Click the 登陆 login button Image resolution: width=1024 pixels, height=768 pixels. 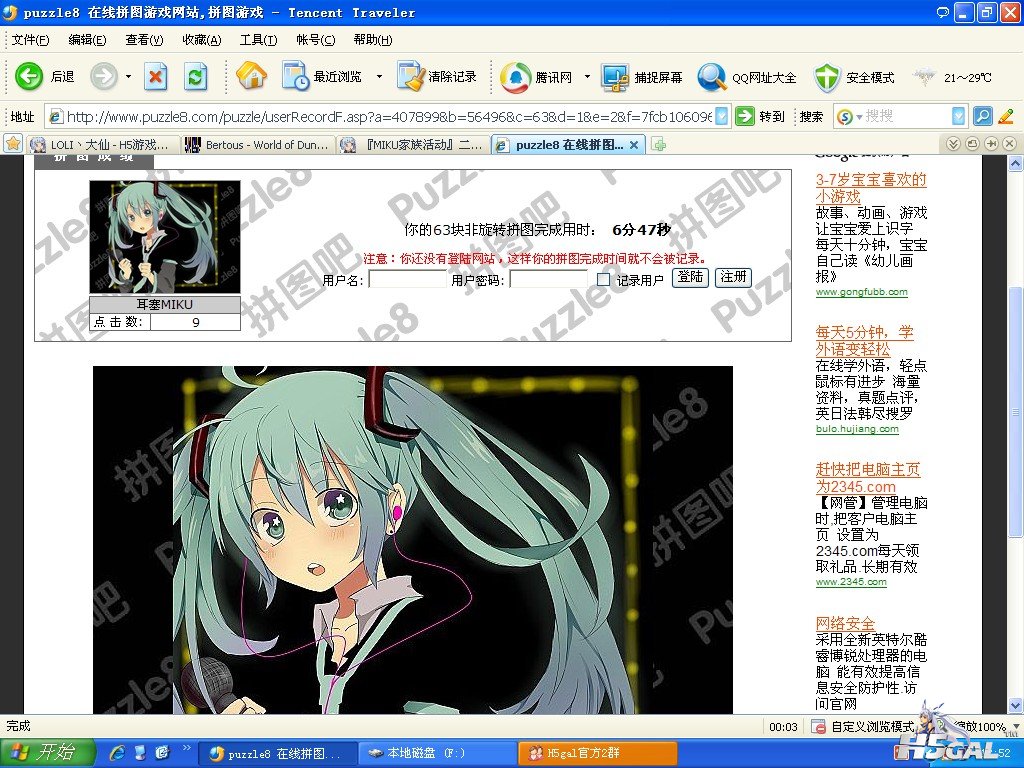click(x=690, y=278)
